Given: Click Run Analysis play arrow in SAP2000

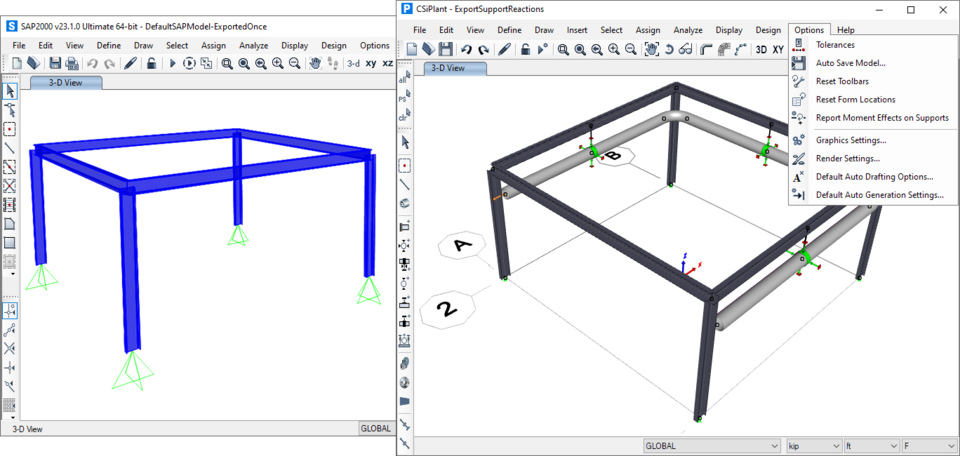Looking at the screenshot, I should (173, 63).
